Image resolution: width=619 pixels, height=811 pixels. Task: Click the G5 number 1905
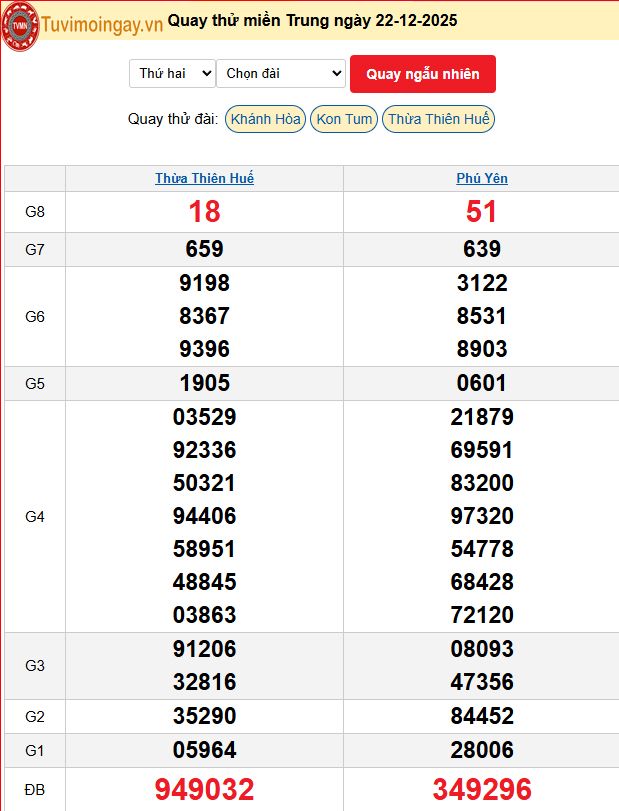[204, 383]
